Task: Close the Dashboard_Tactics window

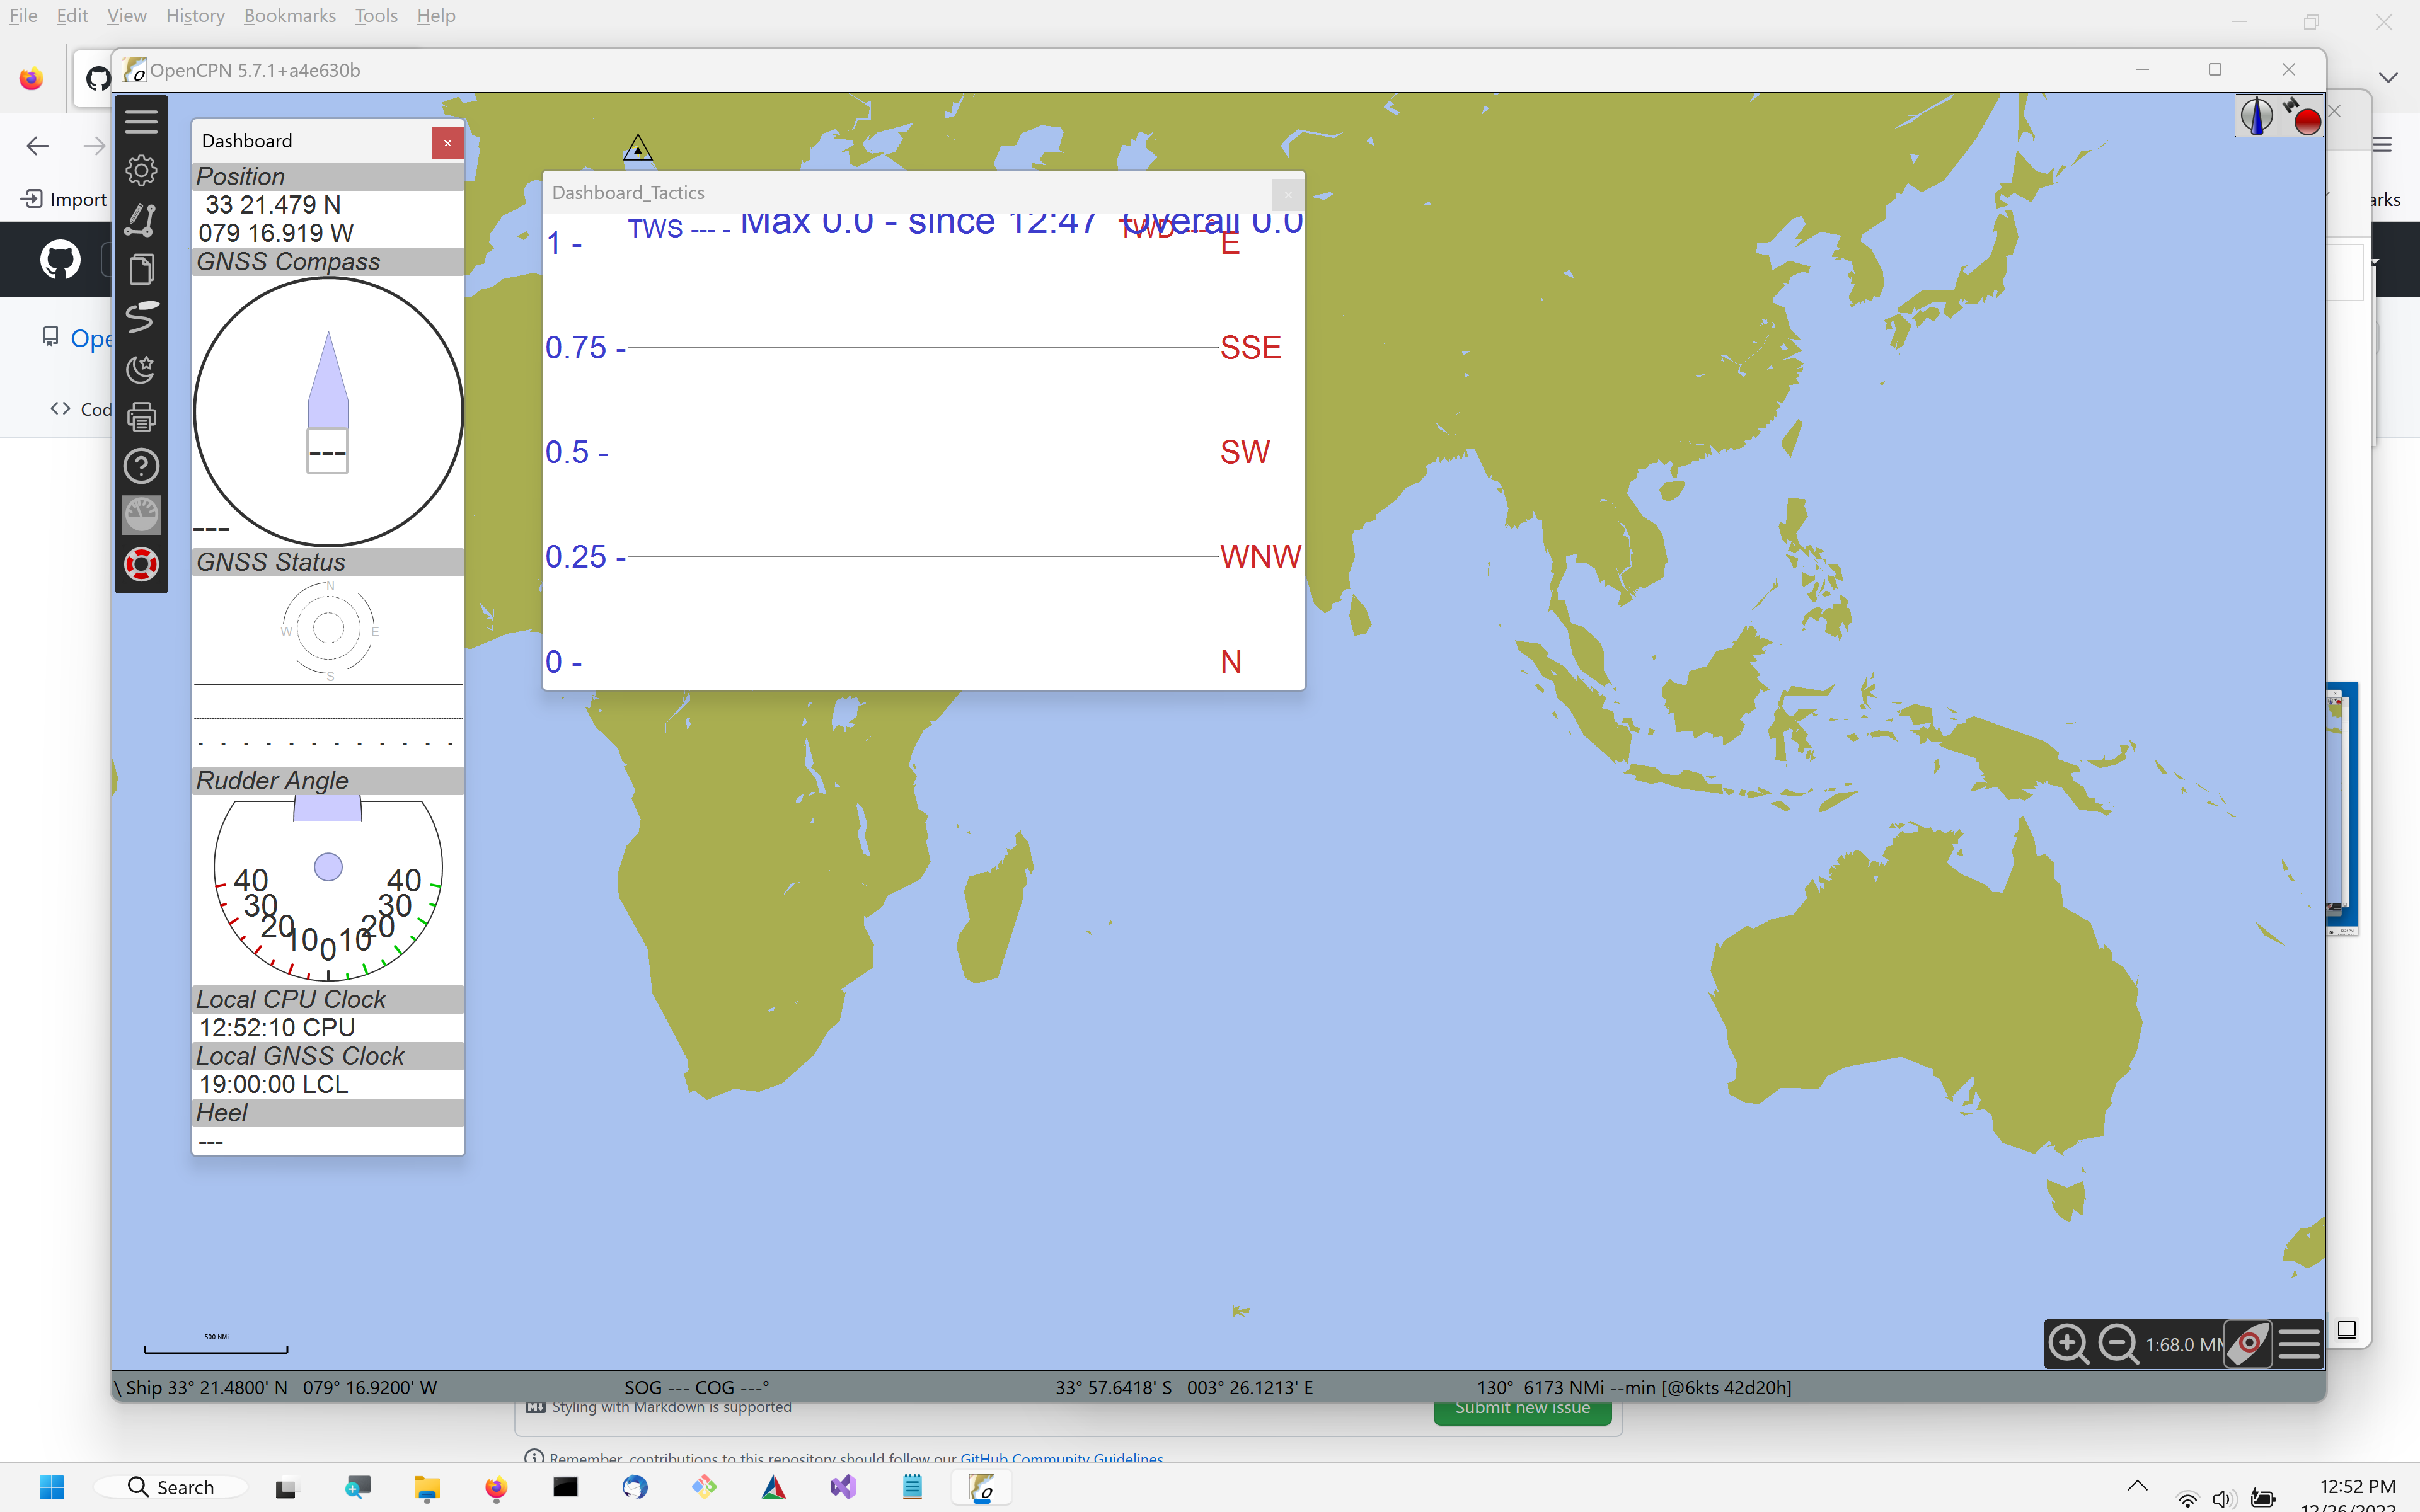Action: pyautogui.click(x=1287, y=194)
